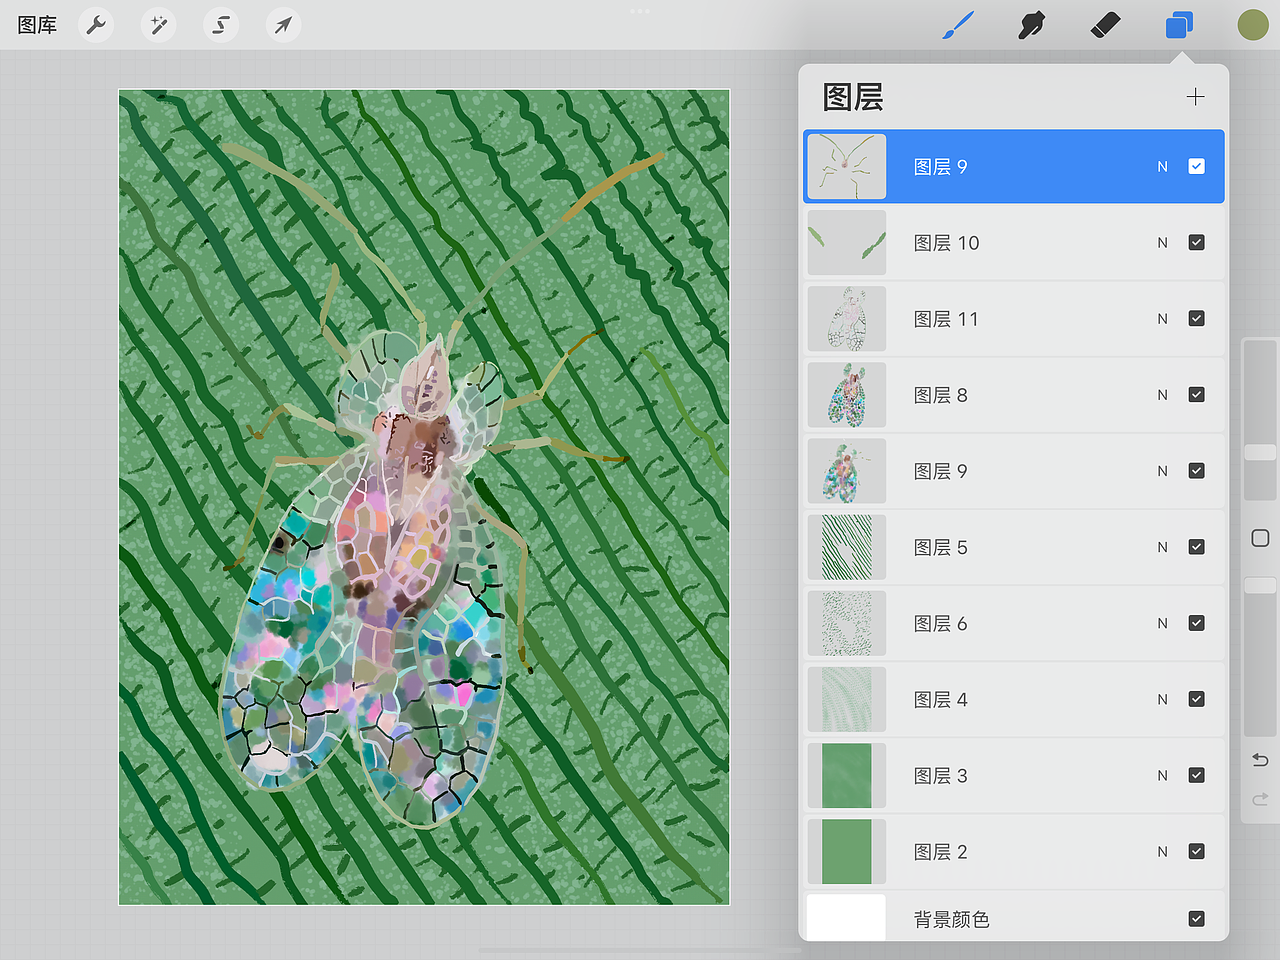Tap the 图层 10 thumbnail

pos(847,242)
